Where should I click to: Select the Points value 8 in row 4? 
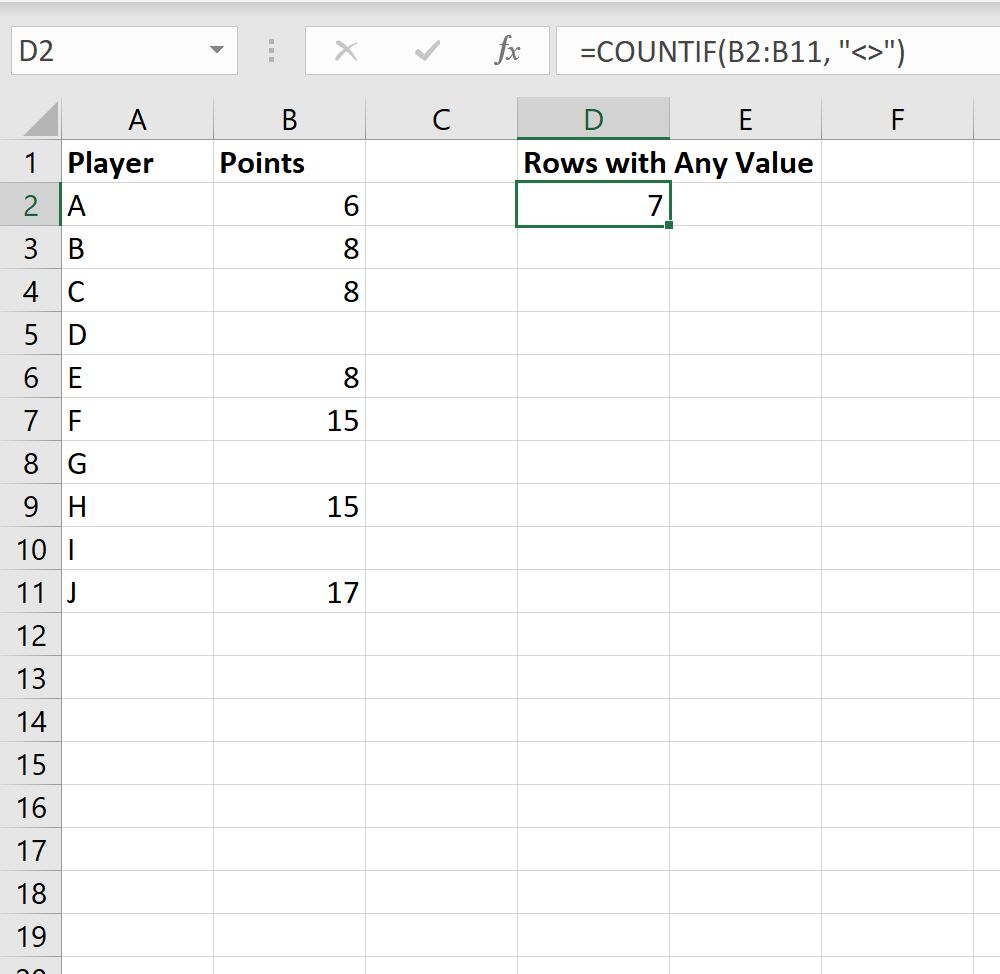point(290,291)
